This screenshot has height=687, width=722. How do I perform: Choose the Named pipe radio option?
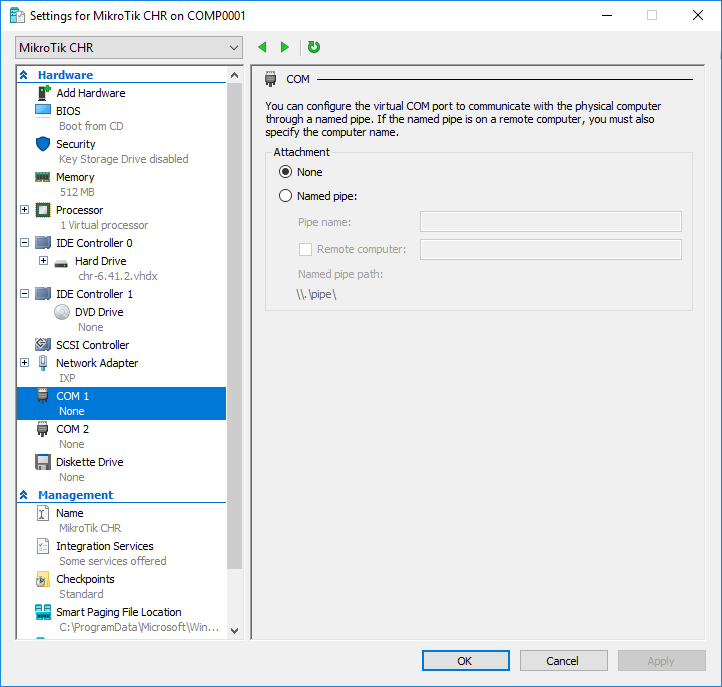tap(286, 196)
